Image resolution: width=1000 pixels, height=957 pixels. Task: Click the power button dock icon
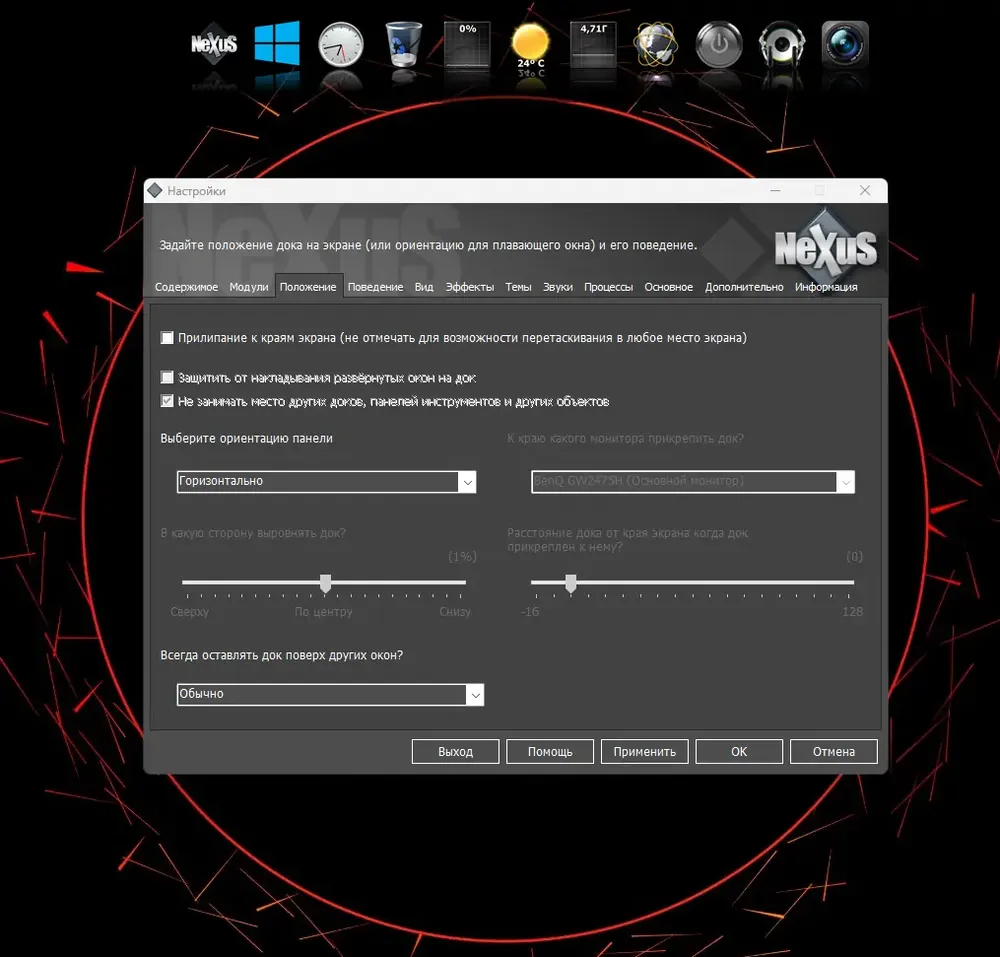pyautogui.click(x=719, y=44)
